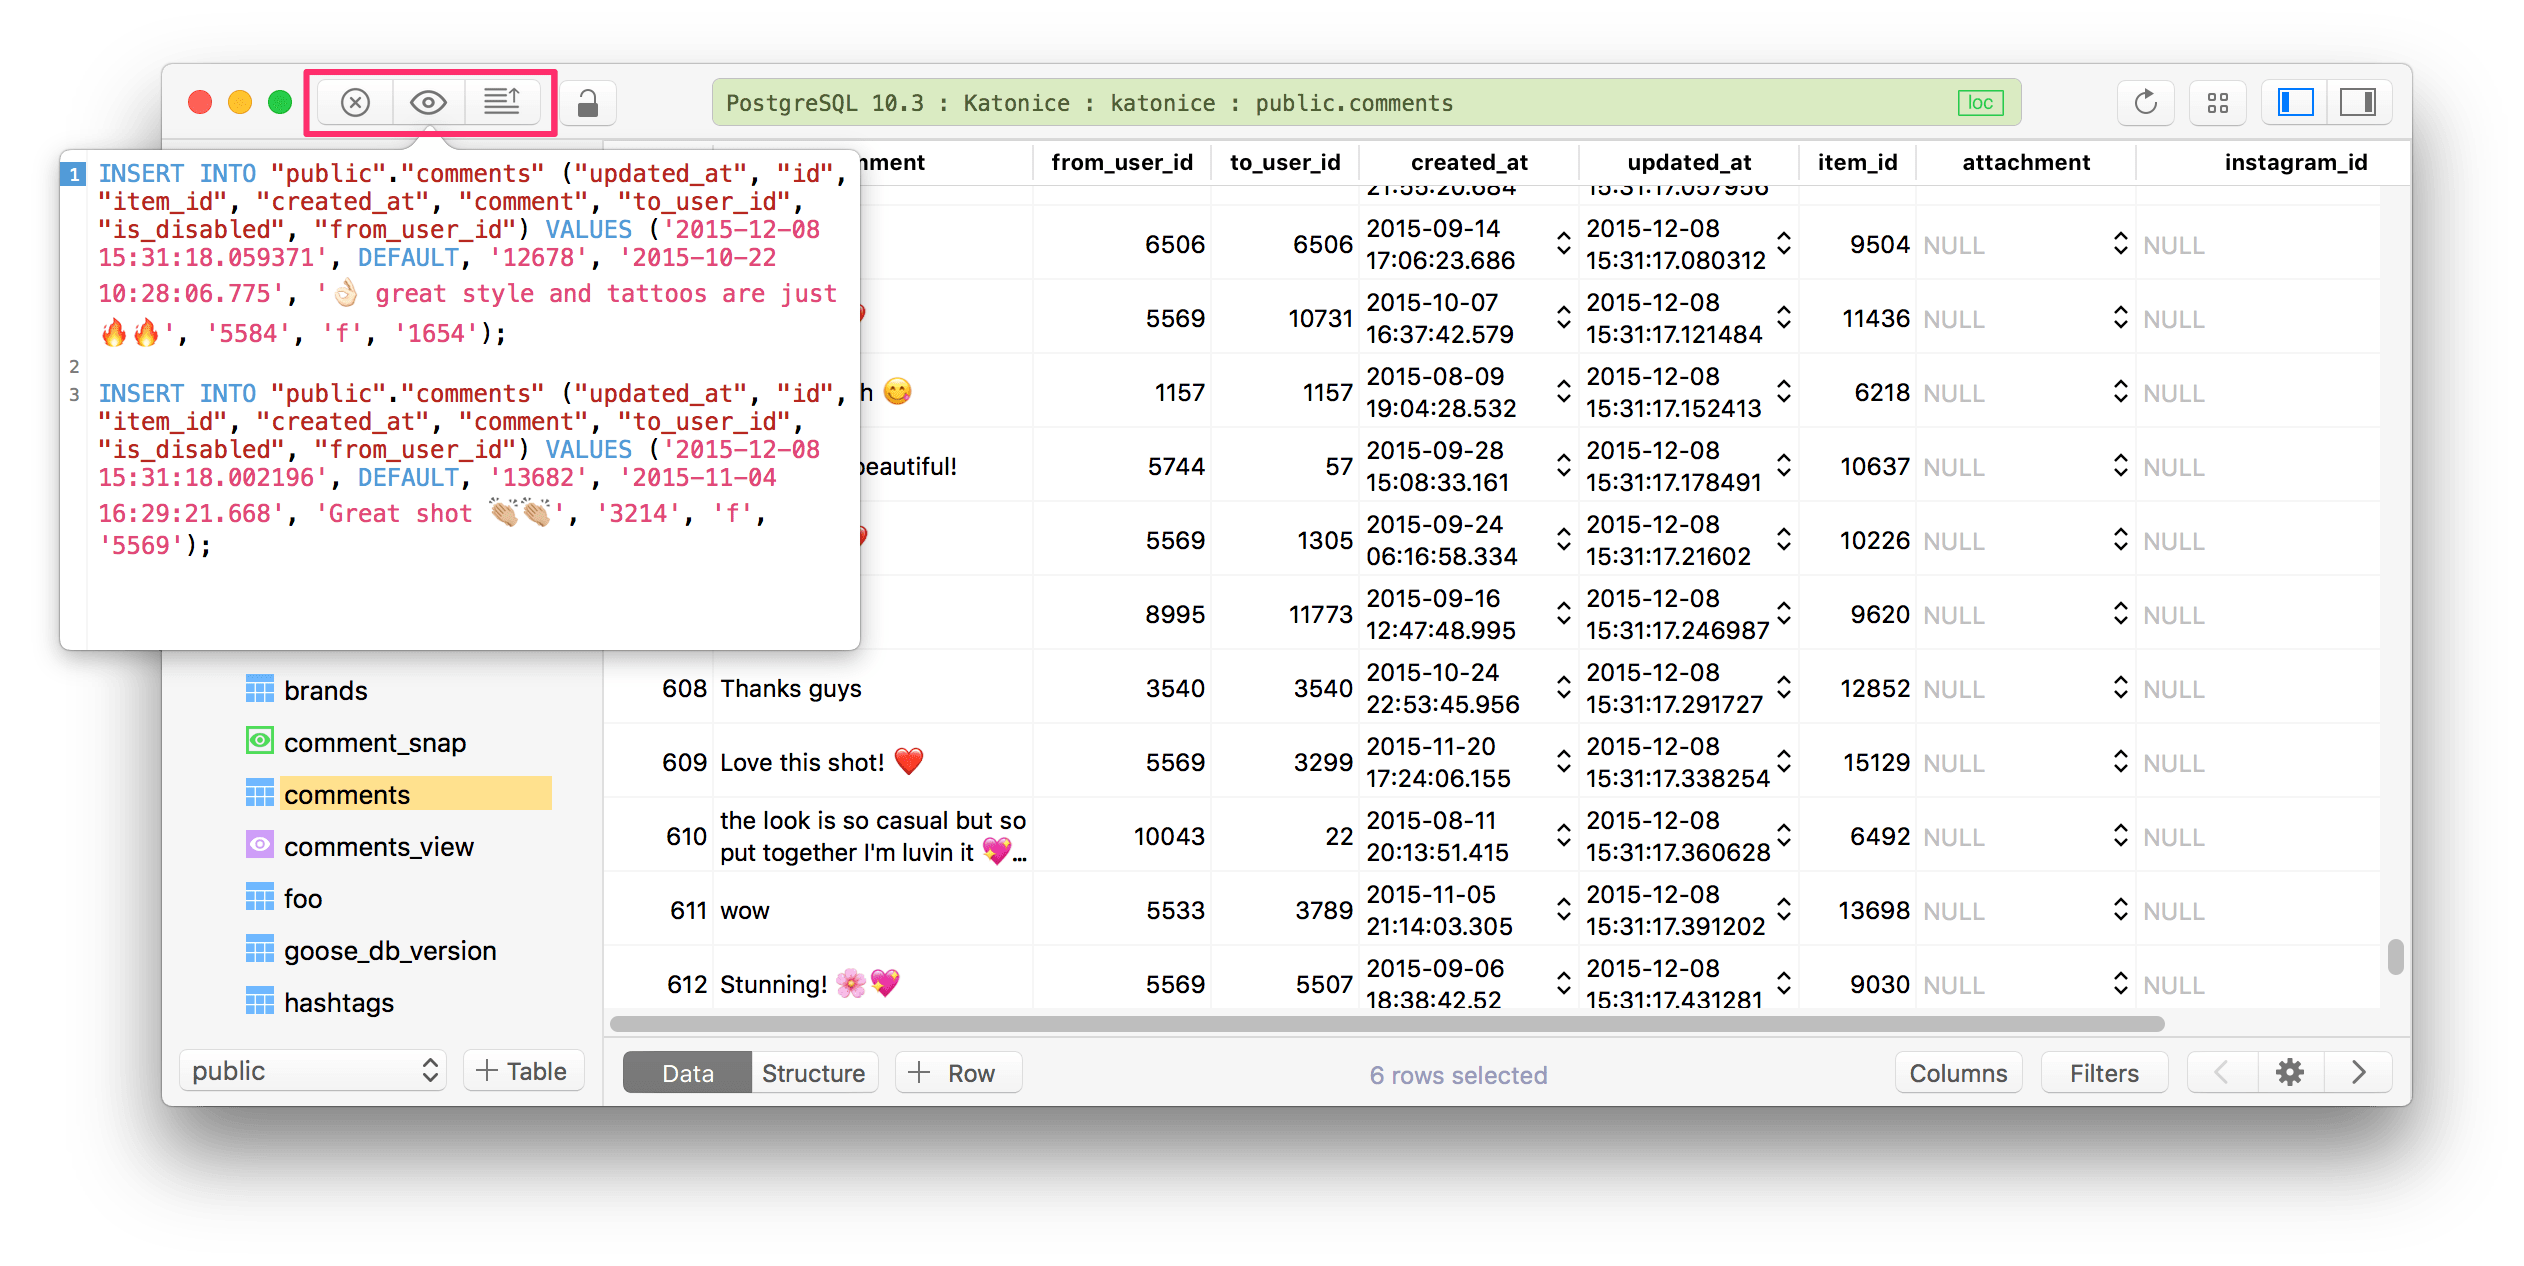The image size is (2524, 1266).
Task: Click the refresh icon in toolbar
Action: (2145, 102)
